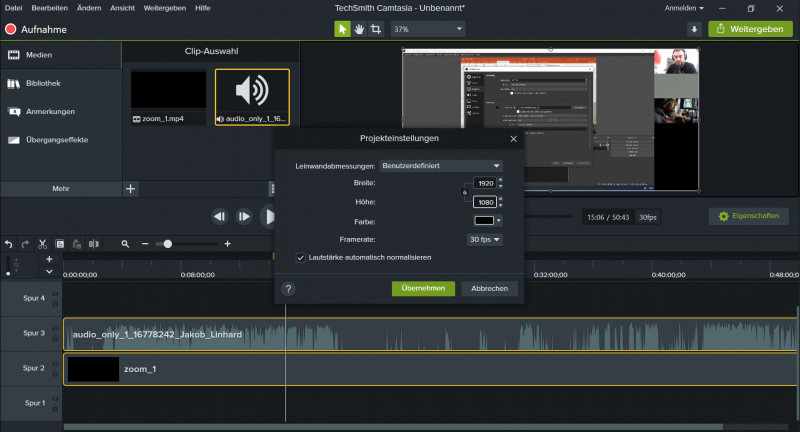Image resolution: width=800 pixels, height=432 pixels.
Task: Click the red Aufnahme record button
Action: point(11,29)
